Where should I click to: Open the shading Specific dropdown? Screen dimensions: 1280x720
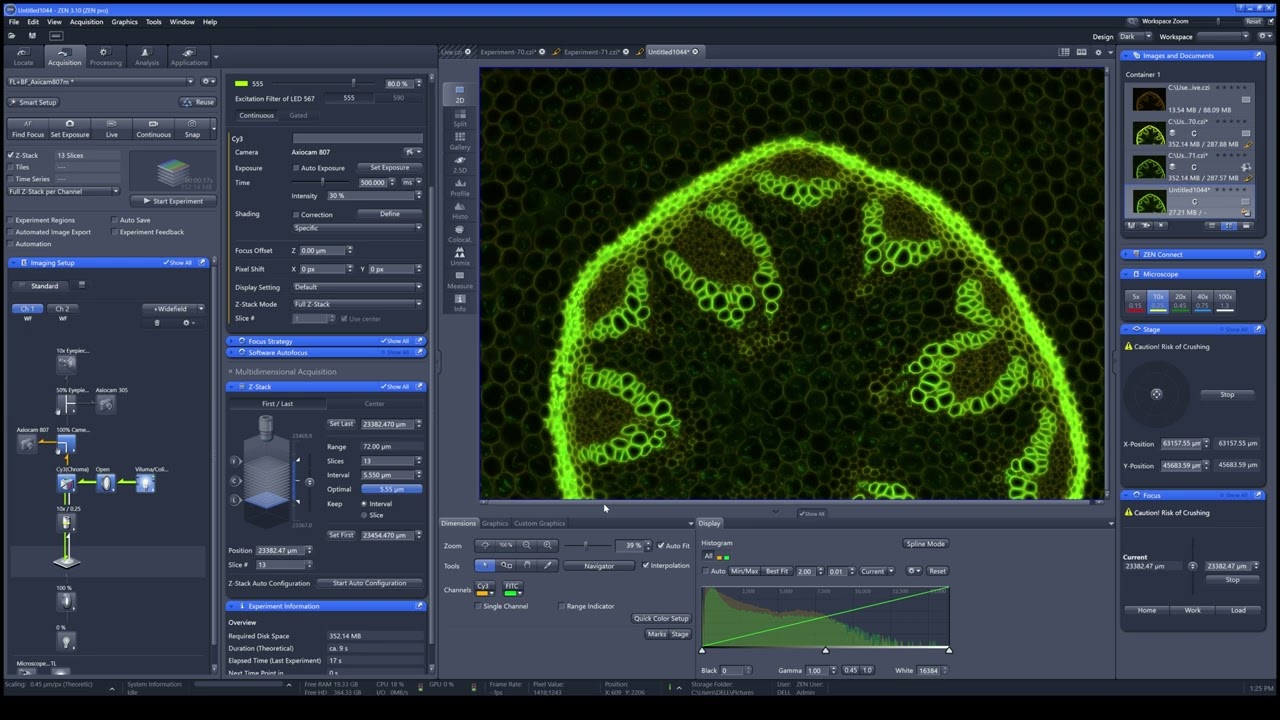click(357, 228)
